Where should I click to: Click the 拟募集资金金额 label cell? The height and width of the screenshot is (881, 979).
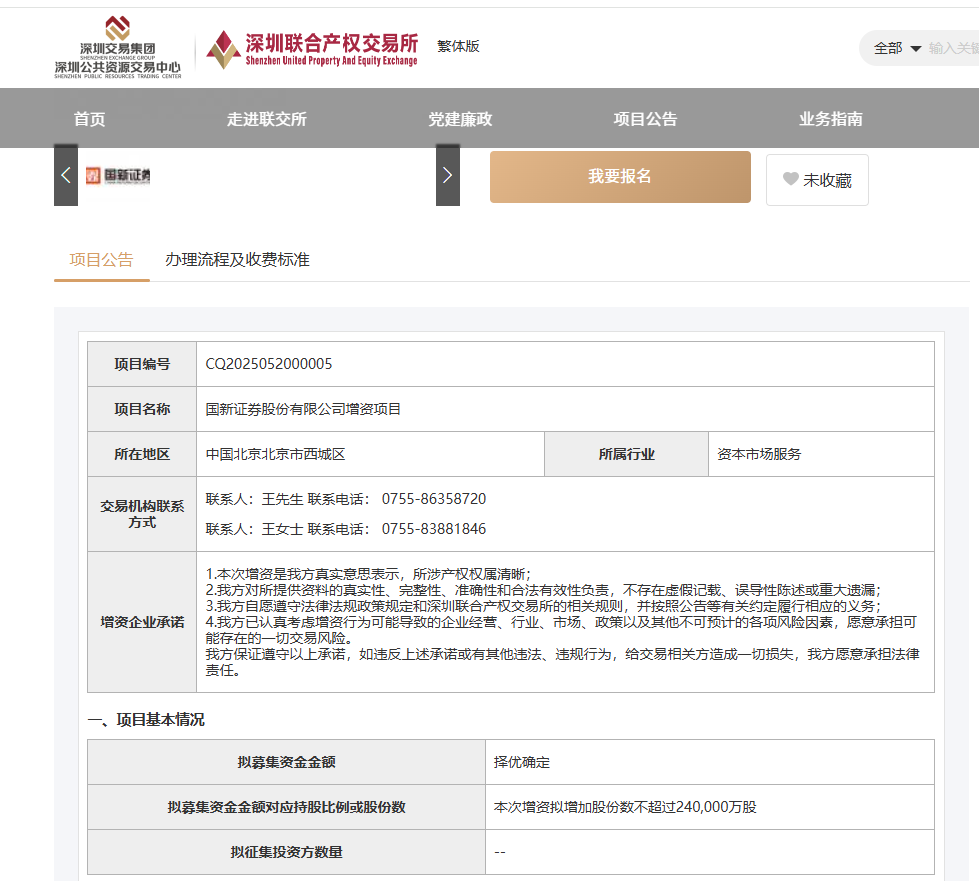pyautogui.click(x=287, y=762)
